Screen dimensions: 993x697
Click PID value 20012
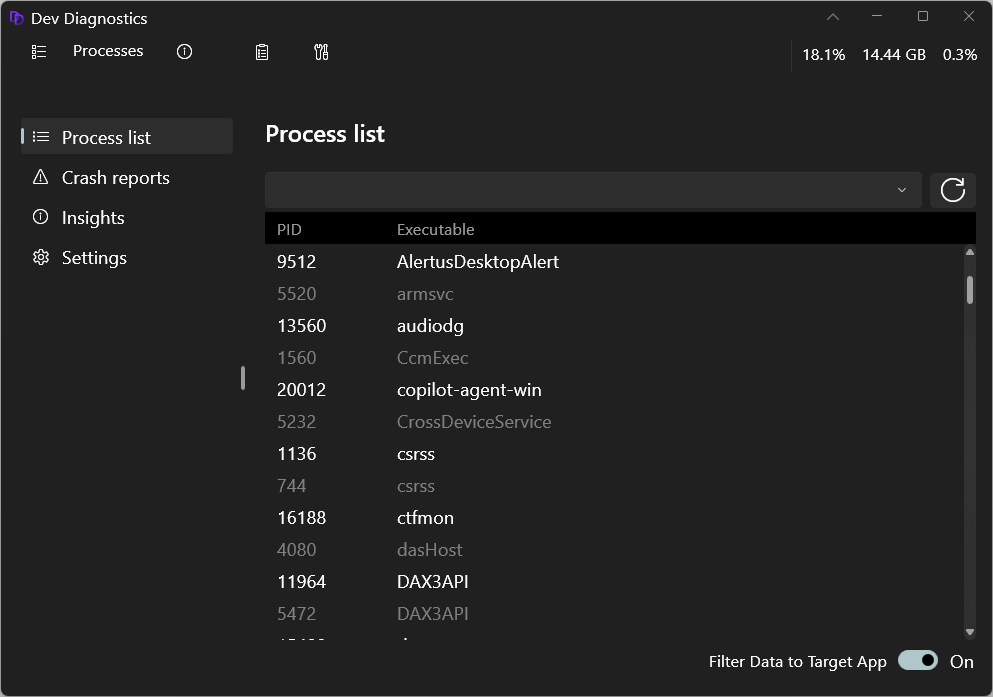tap(301, 389)
